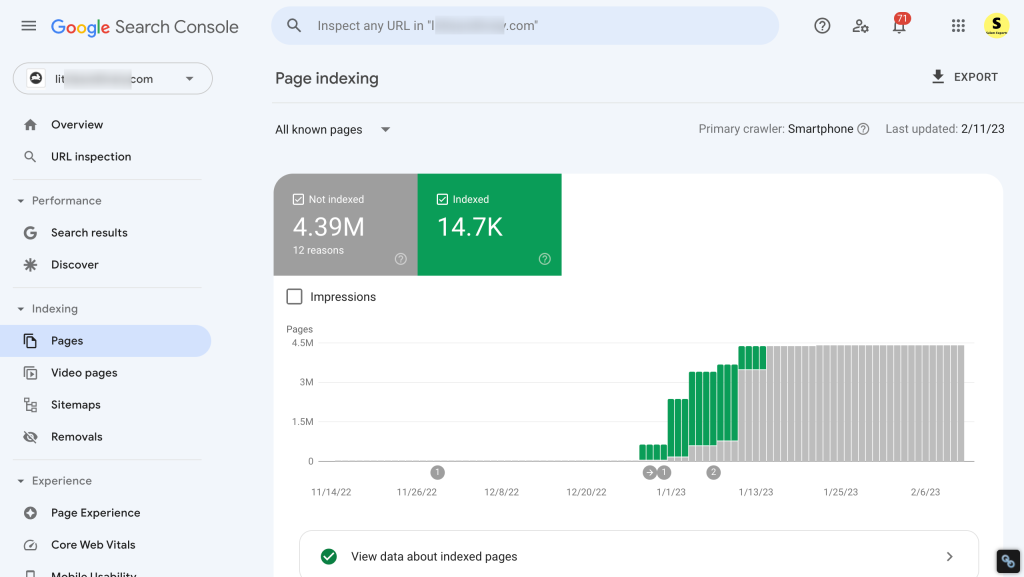The height and width of the screenshot is (577, 1024).
Task: Open the main hamburger menu
Action: point(29,26)
